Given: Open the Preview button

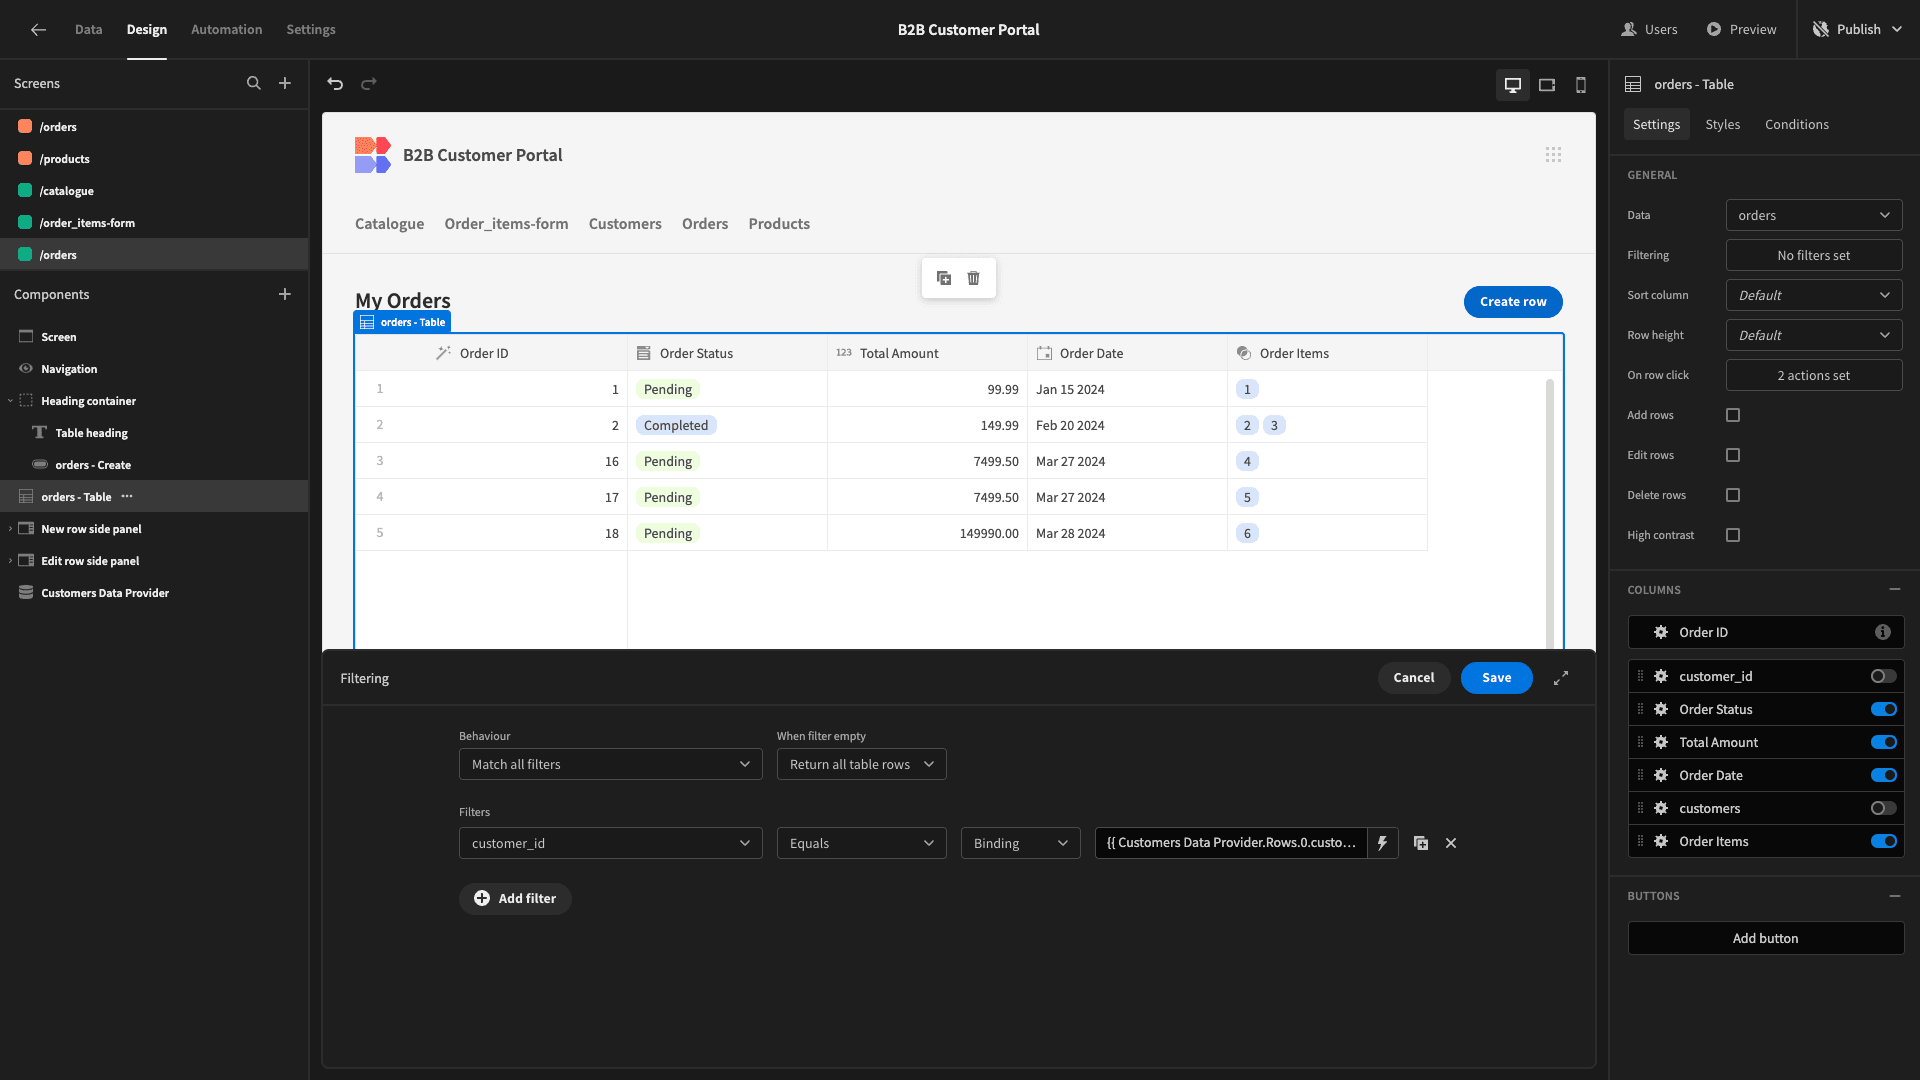Looking at the screenshot, I should pos(1741,30).
